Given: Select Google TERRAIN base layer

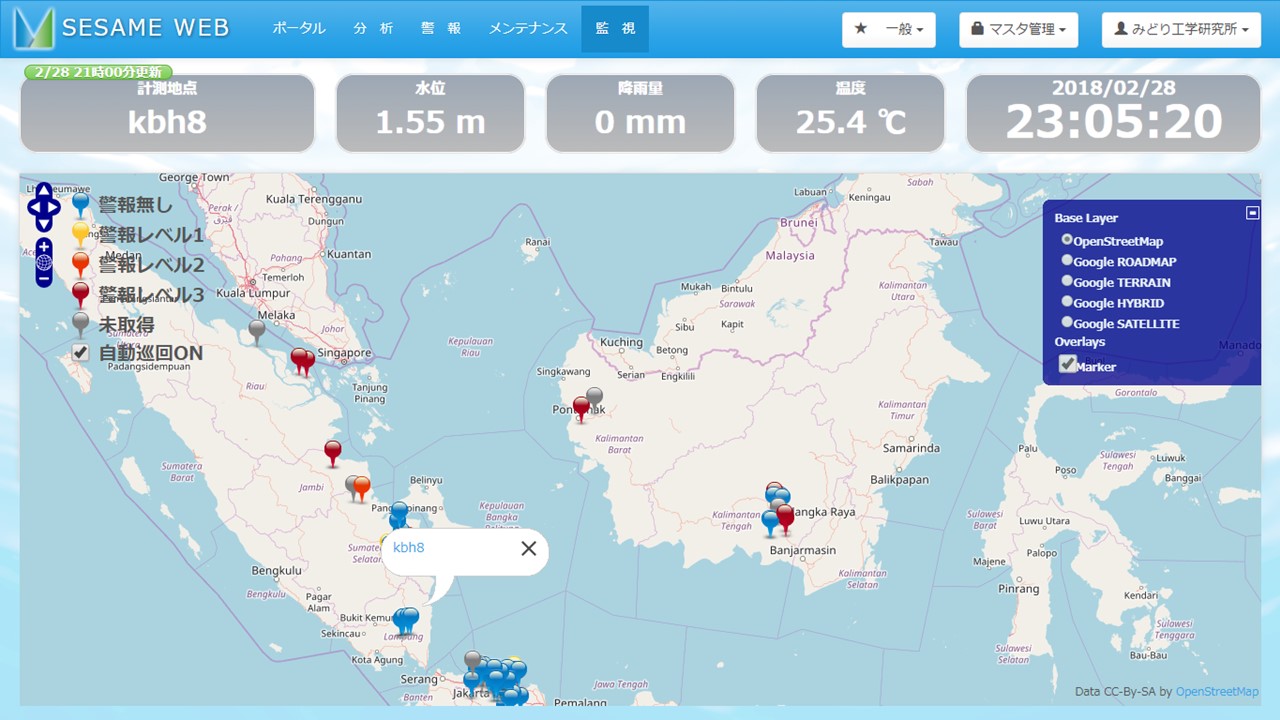Looking at the screenshot, I should tap(1067, 282).
